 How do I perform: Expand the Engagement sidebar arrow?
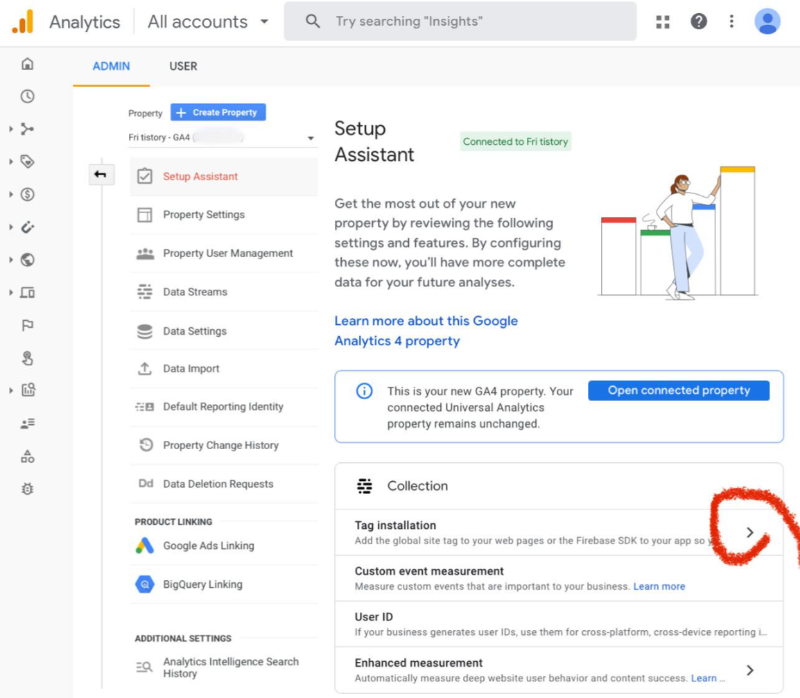[11, 162]
